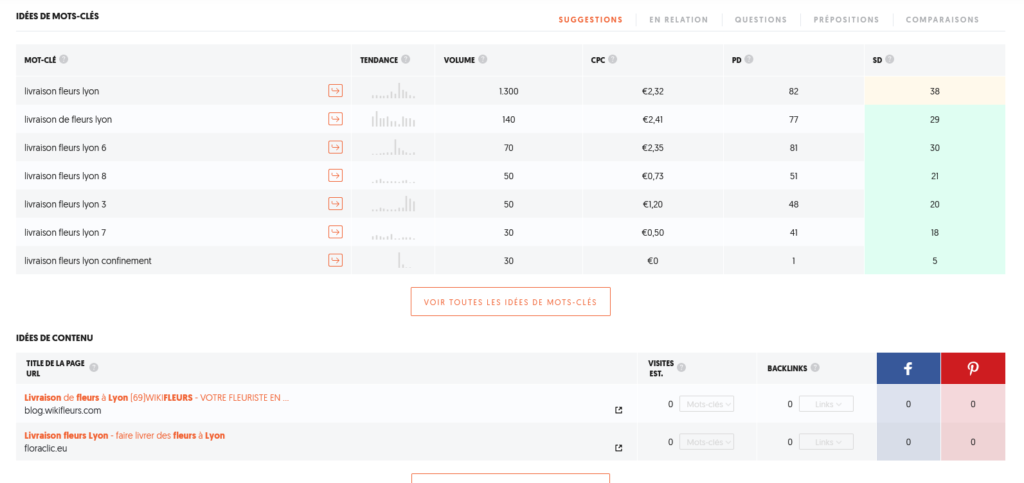Click the PD value 82

[x=793, y=91]
